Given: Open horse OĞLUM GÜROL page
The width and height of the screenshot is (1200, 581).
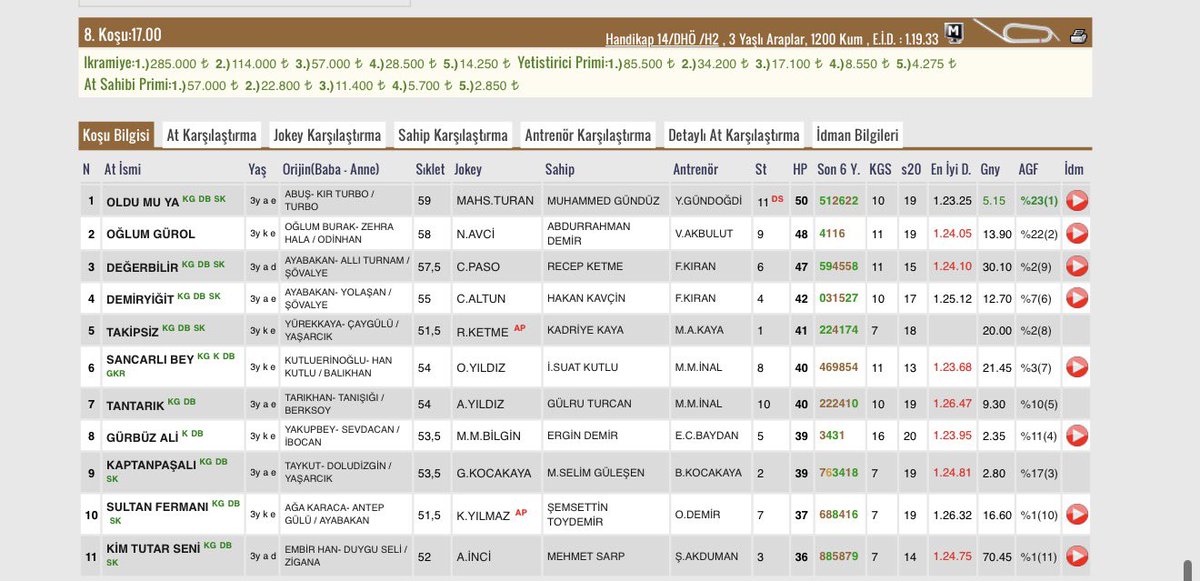Looking at the screenshot, I should 150,234.
